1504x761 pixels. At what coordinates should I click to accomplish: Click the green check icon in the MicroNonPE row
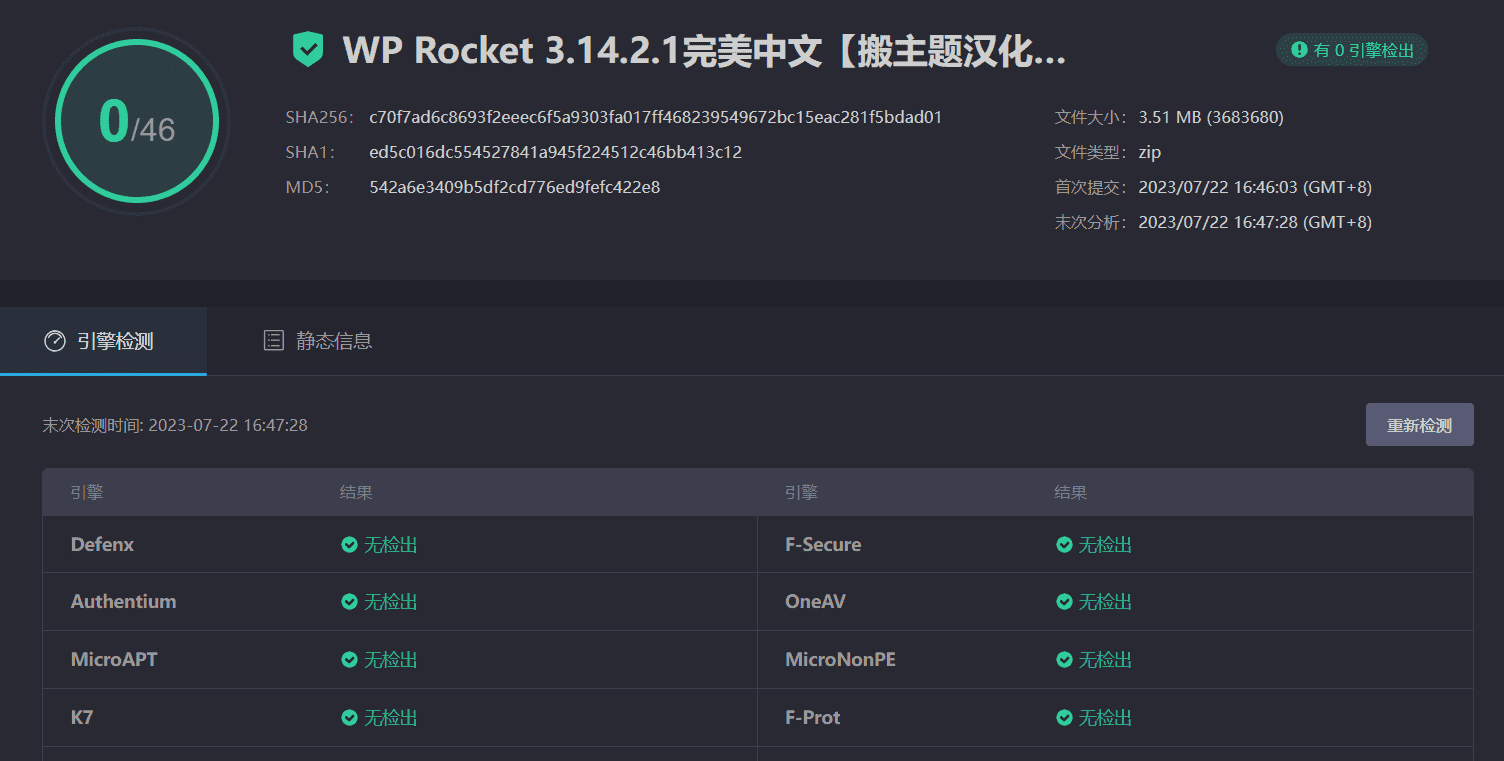click(1064, 660)
